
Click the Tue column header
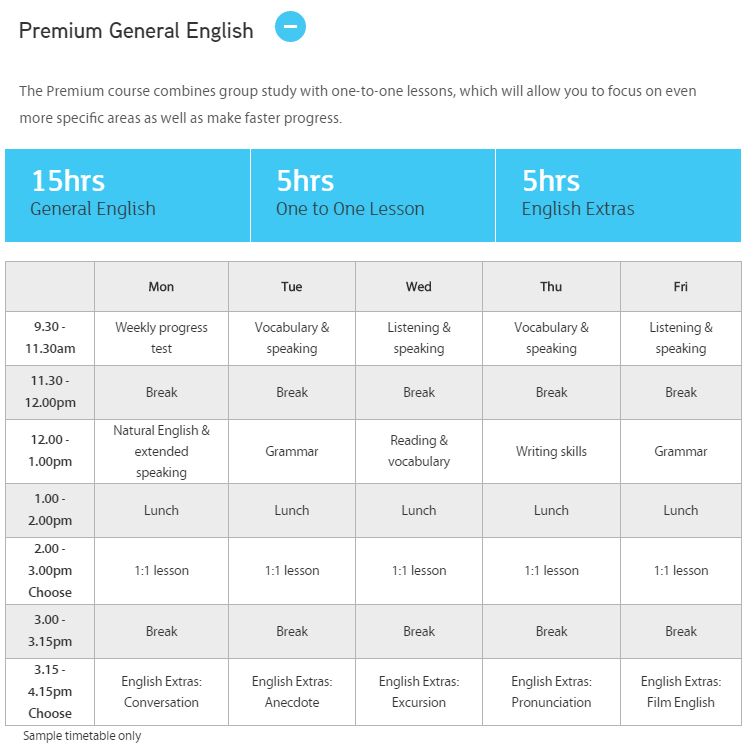pos(292,287)
